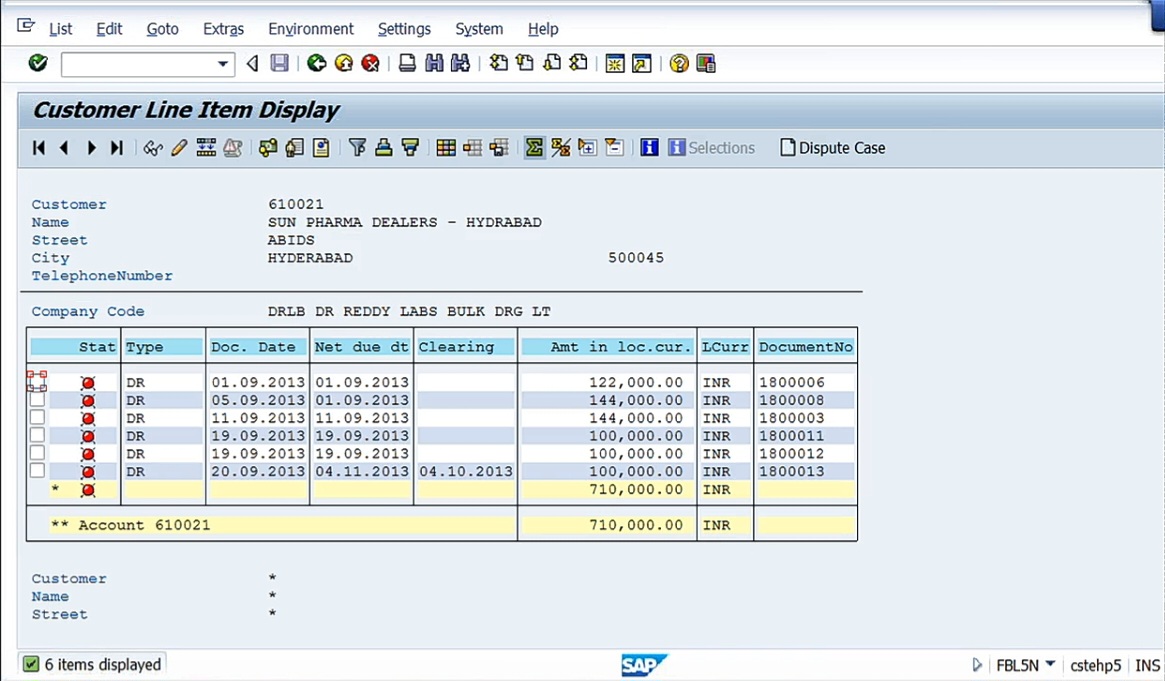The image size is (1165, 681).
Task: Click the SAP logo in status bar
Action: 643,665
